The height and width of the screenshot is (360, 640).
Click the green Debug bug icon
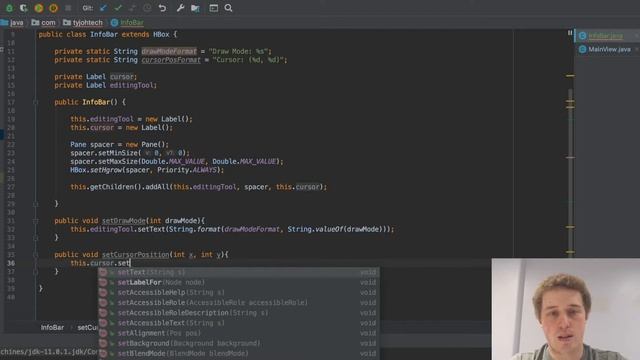click(9, 8)
